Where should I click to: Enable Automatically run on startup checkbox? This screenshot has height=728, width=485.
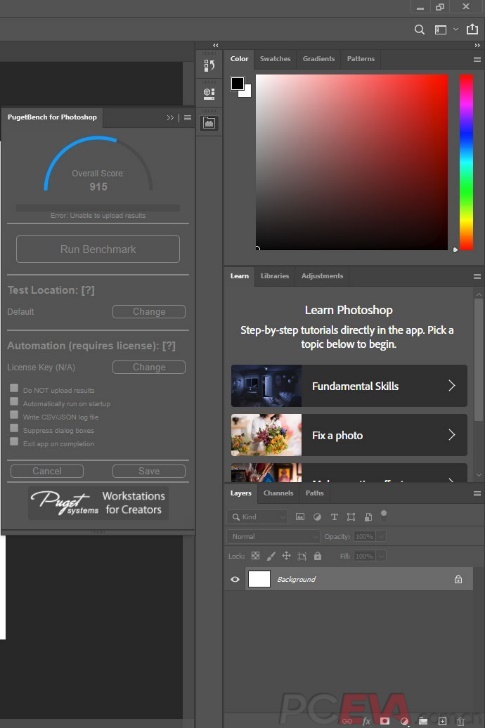14,401
